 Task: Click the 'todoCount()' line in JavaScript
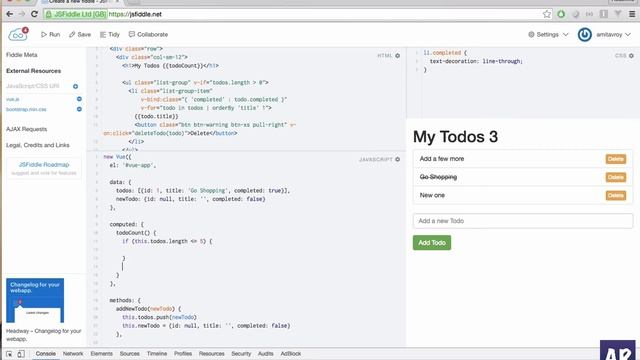pyautogui.click(x=136, y=233)
